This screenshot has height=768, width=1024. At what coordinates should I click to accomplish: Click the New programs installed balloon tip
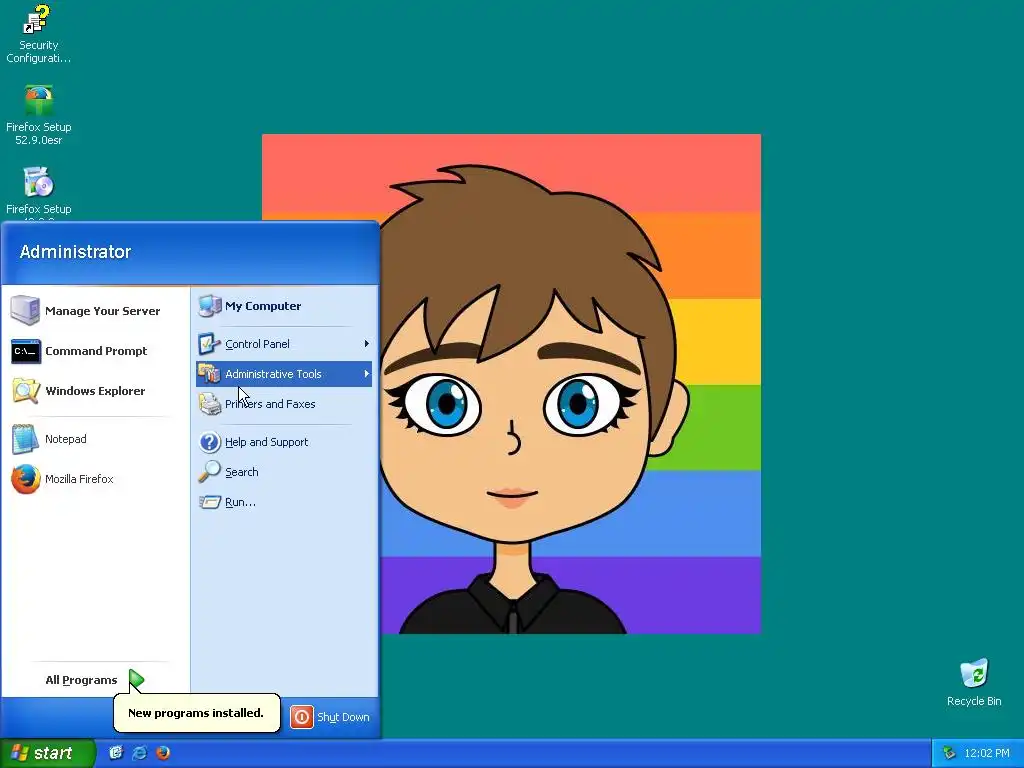[x=197, y=712]
